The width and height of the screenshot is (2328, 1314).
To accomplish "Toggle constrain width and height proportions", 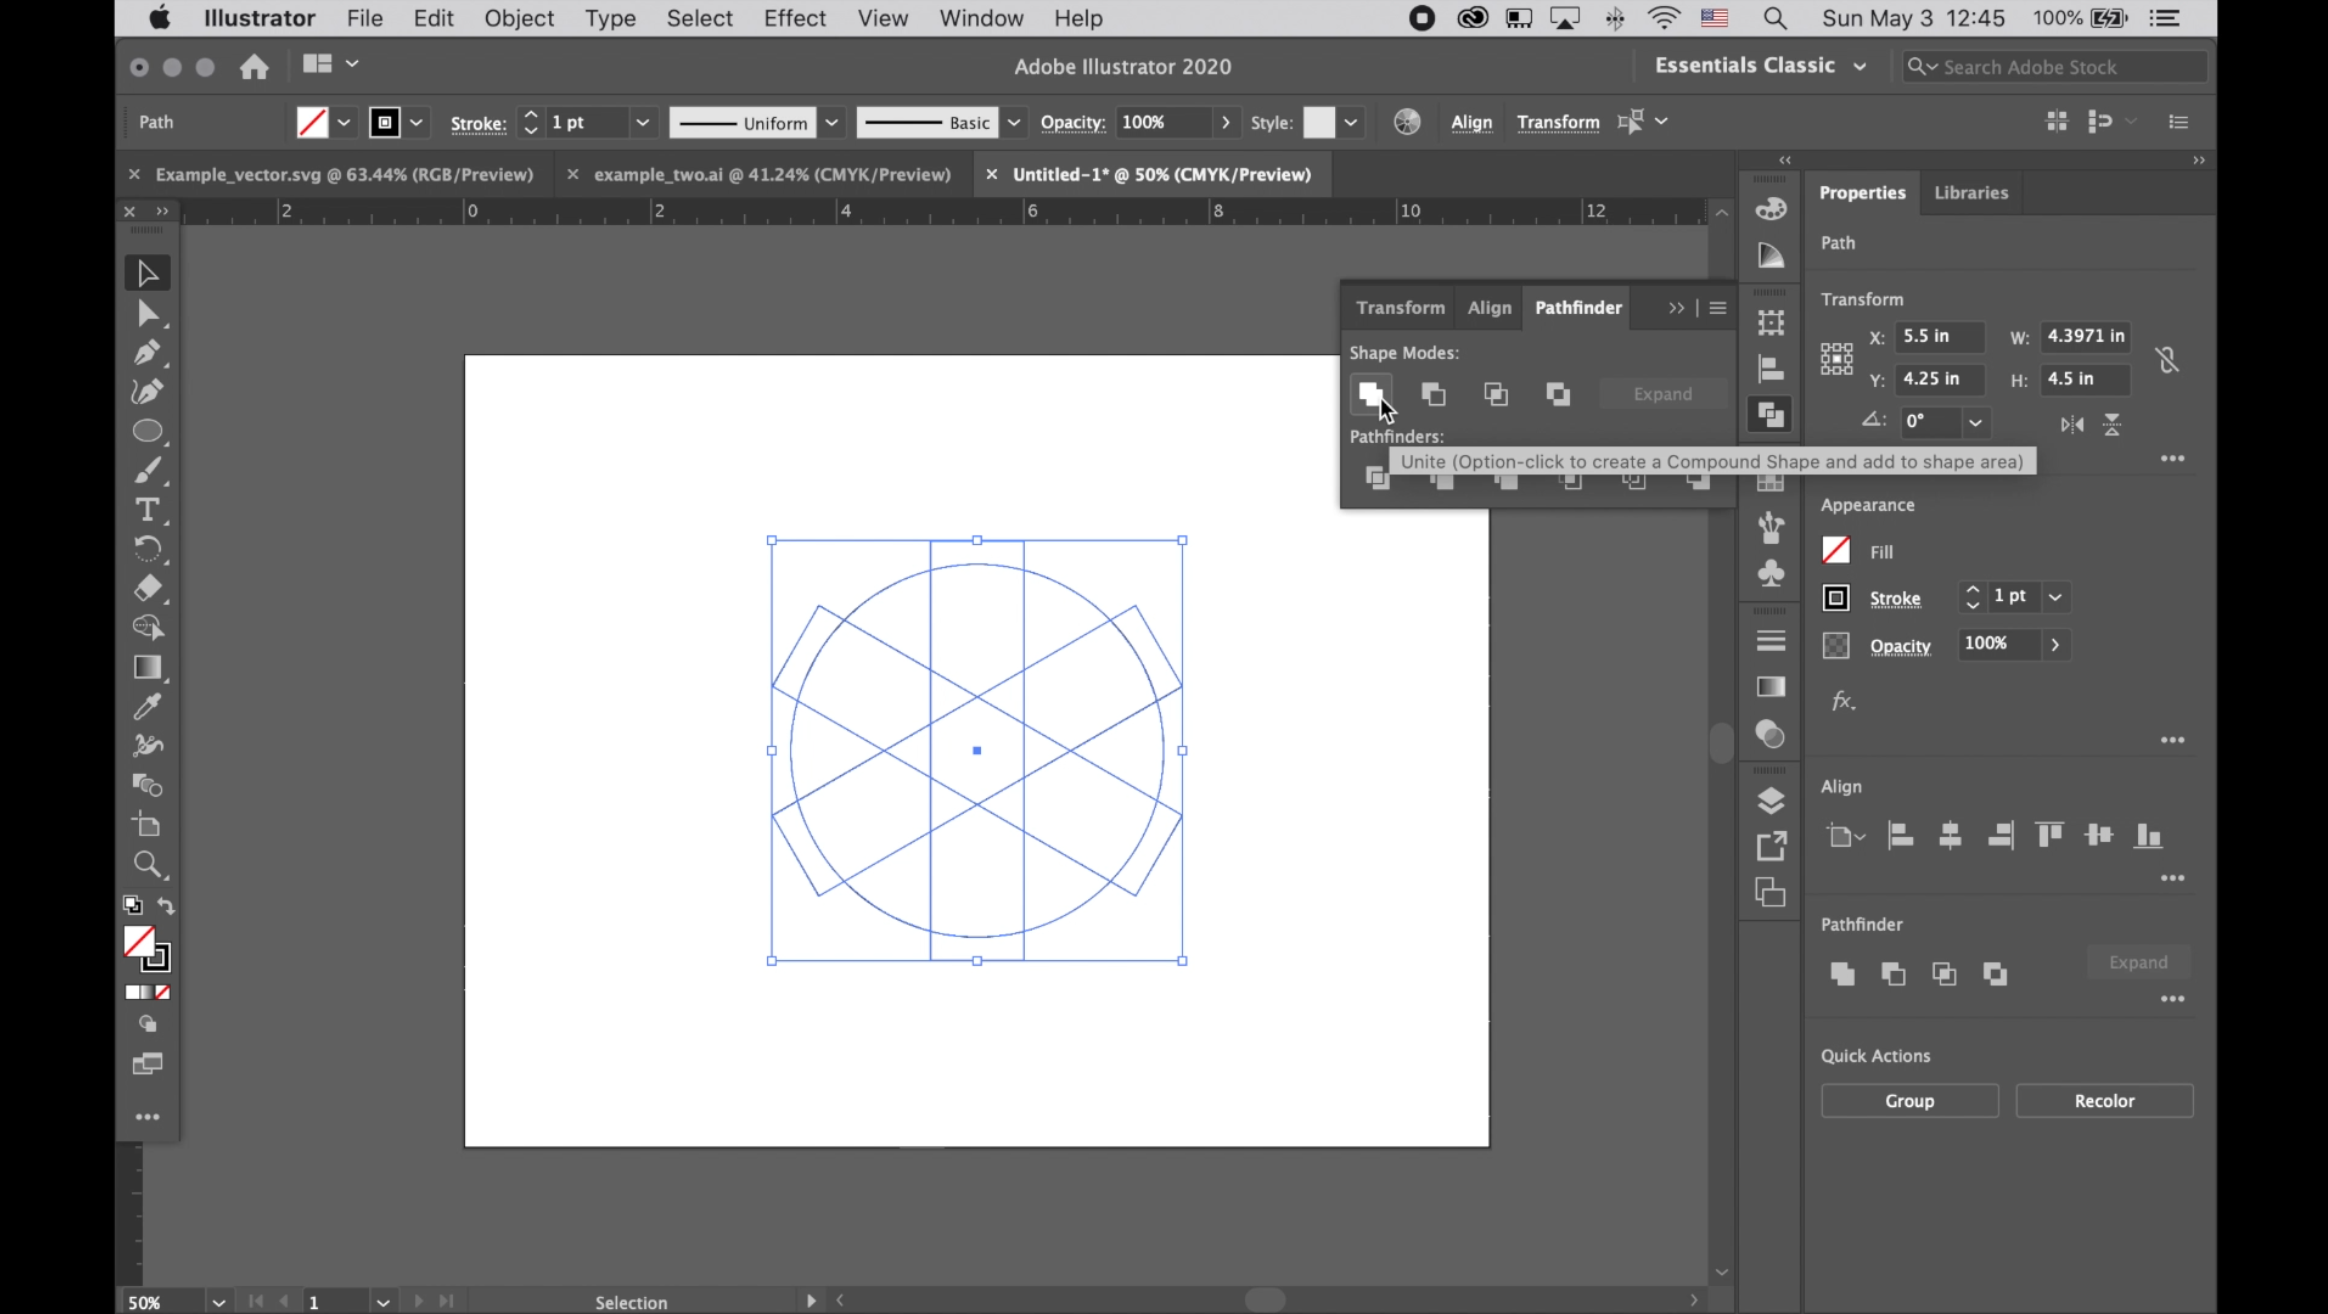I will pos(2166,359).
